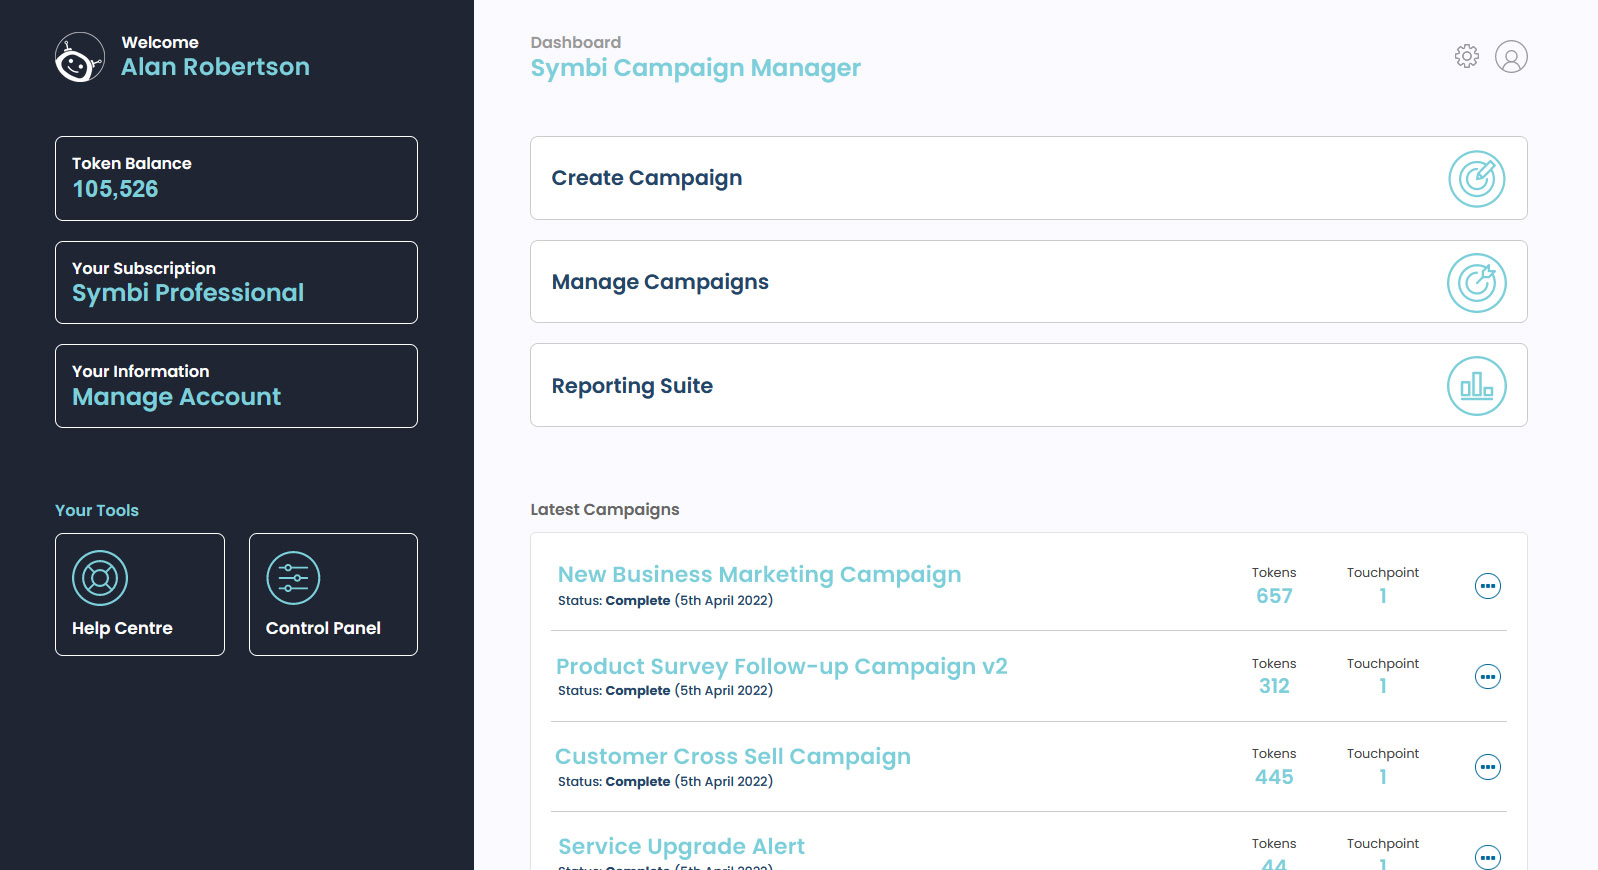
Task: Select the Manage Campaigns circular arrow icon
Action: coord(1476,282)
